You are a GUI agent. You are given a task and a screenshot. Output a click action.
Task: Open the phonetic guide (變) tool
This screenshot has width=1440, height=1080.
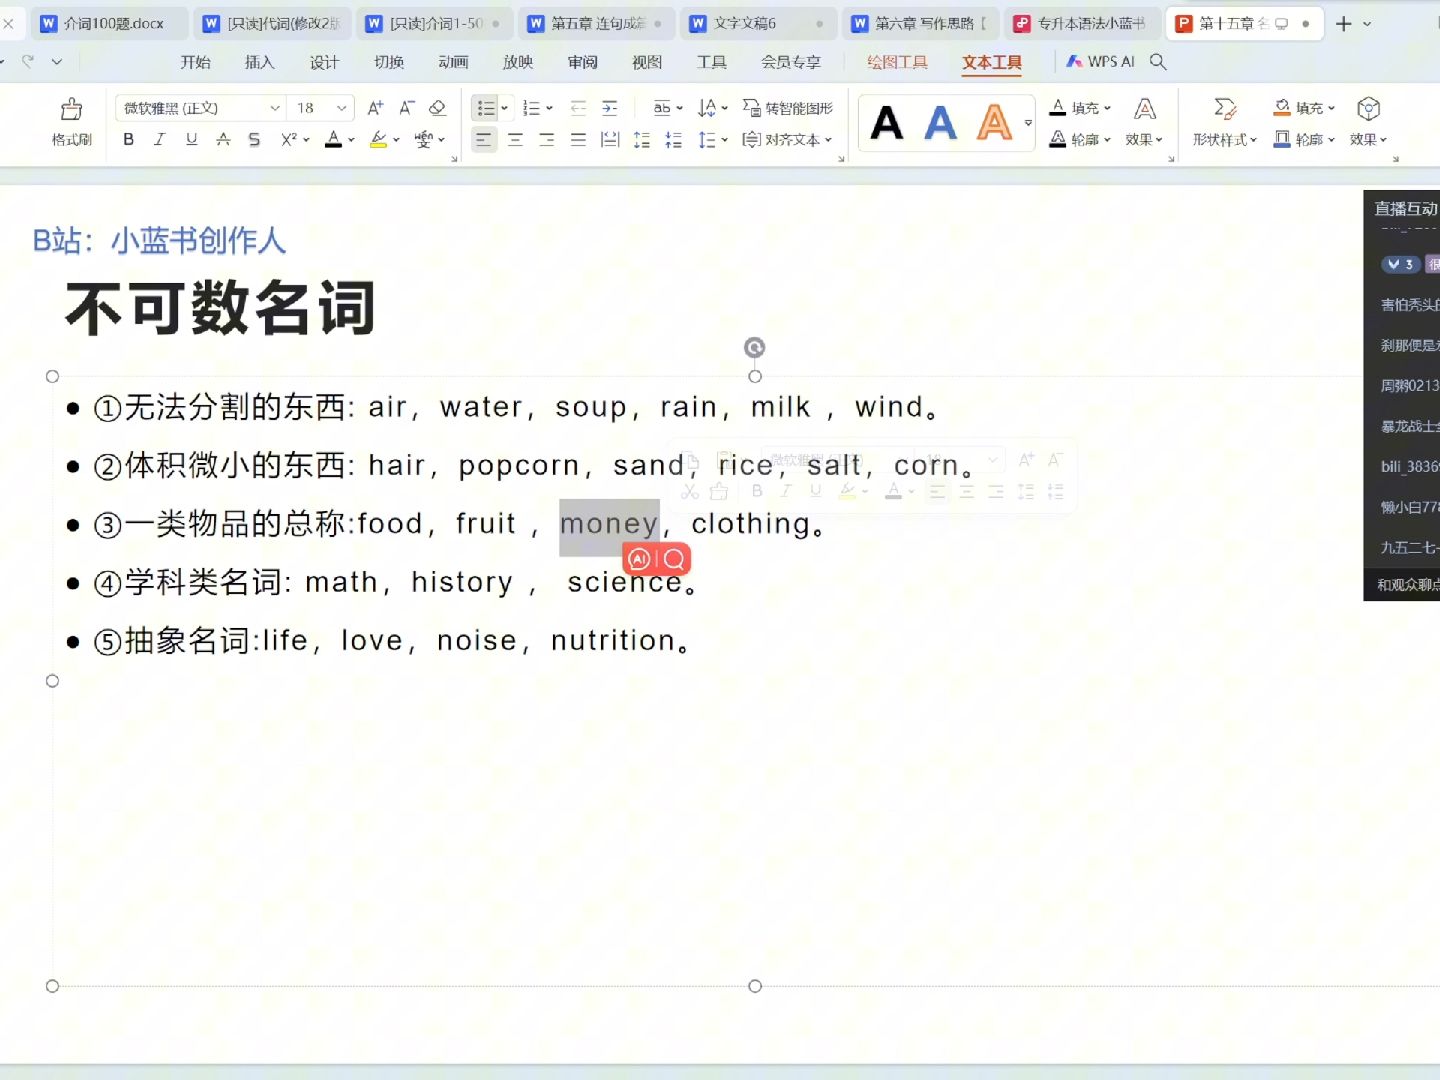(x=424, y=140)
